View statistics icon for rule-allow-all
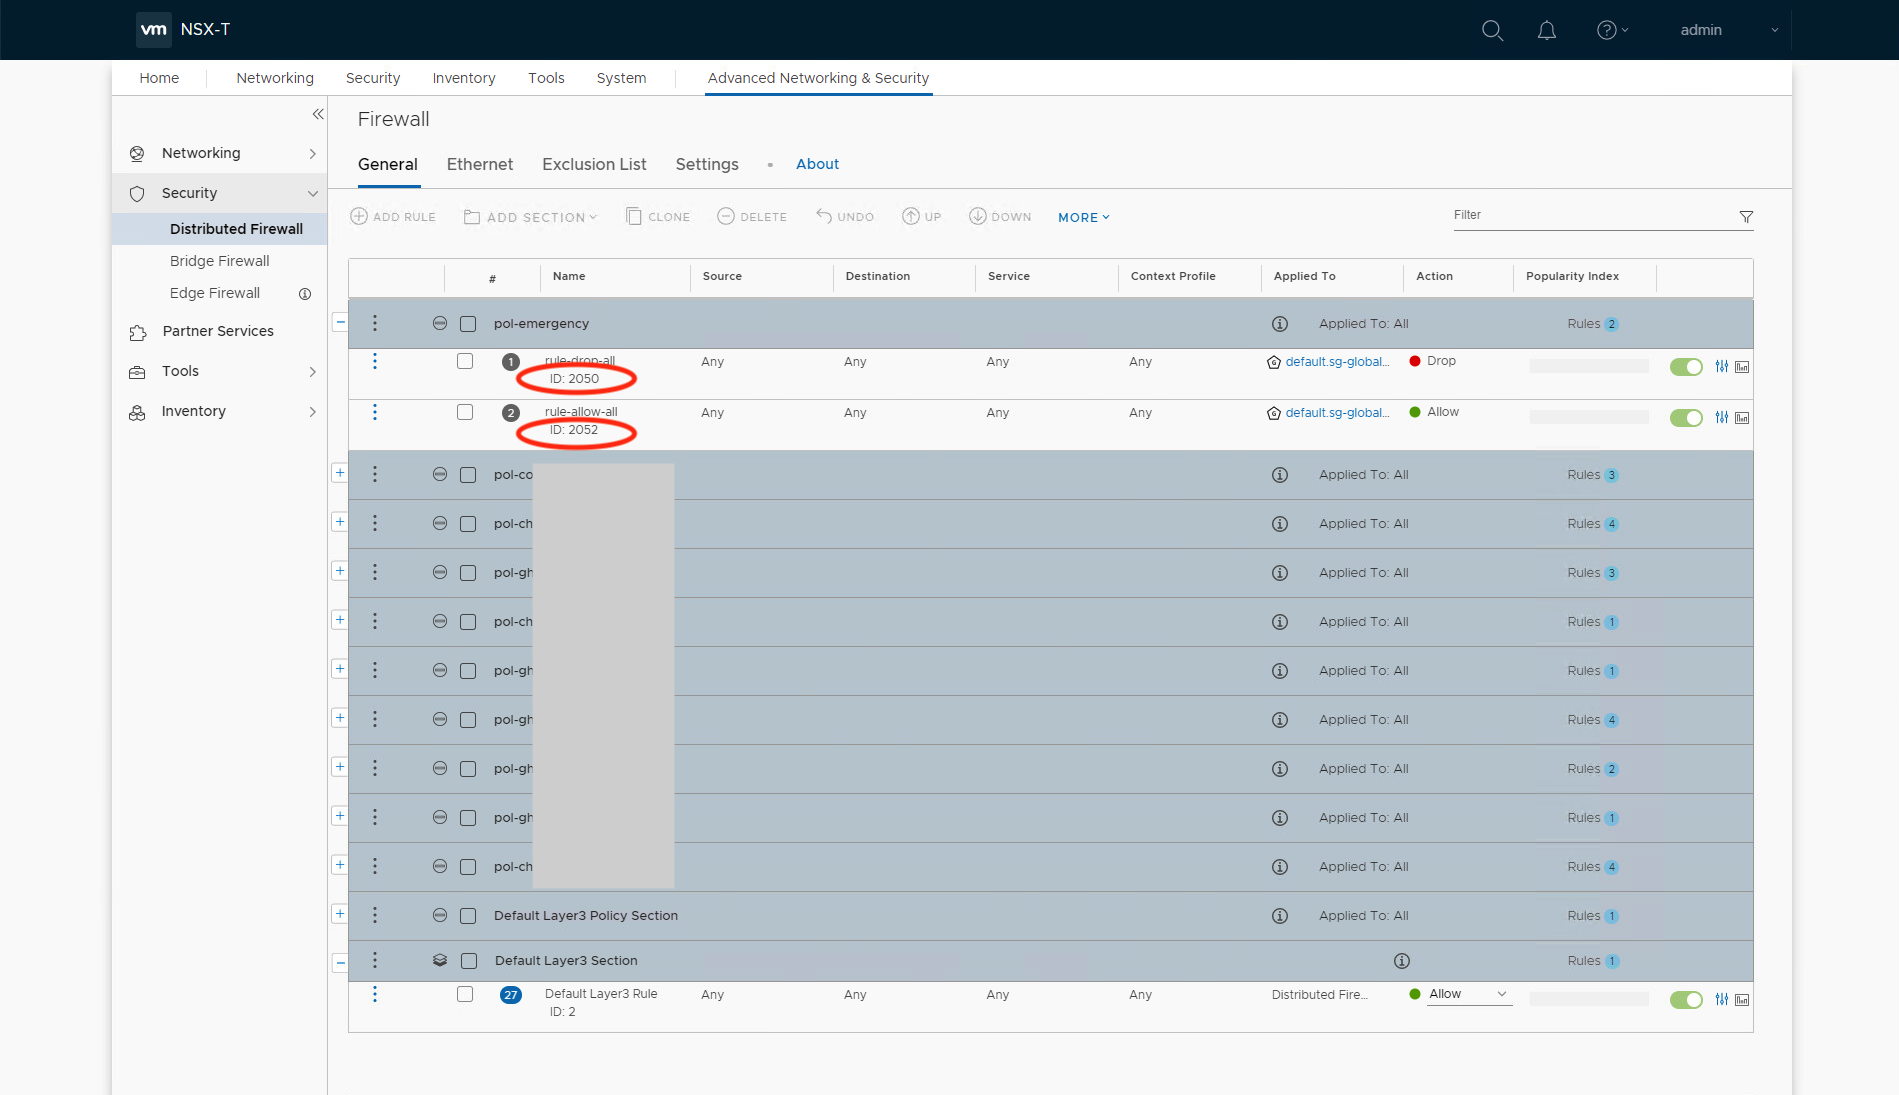The width and height of the screenshot is (1899, 1095). pyautogui.click(x=1742, y=418)
